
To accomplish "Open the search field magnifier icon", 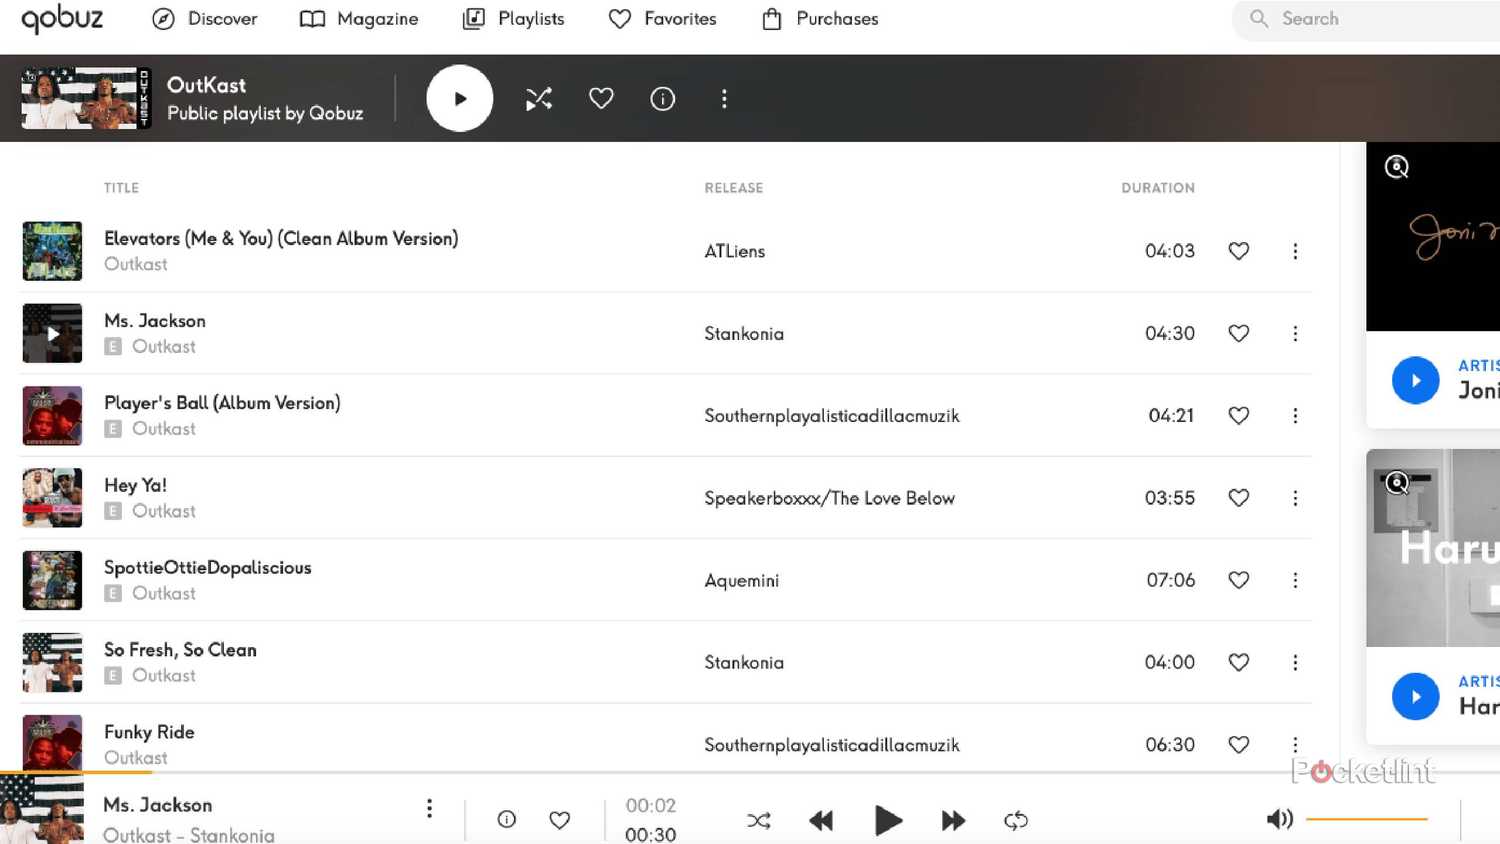I will pos(1259,18).
